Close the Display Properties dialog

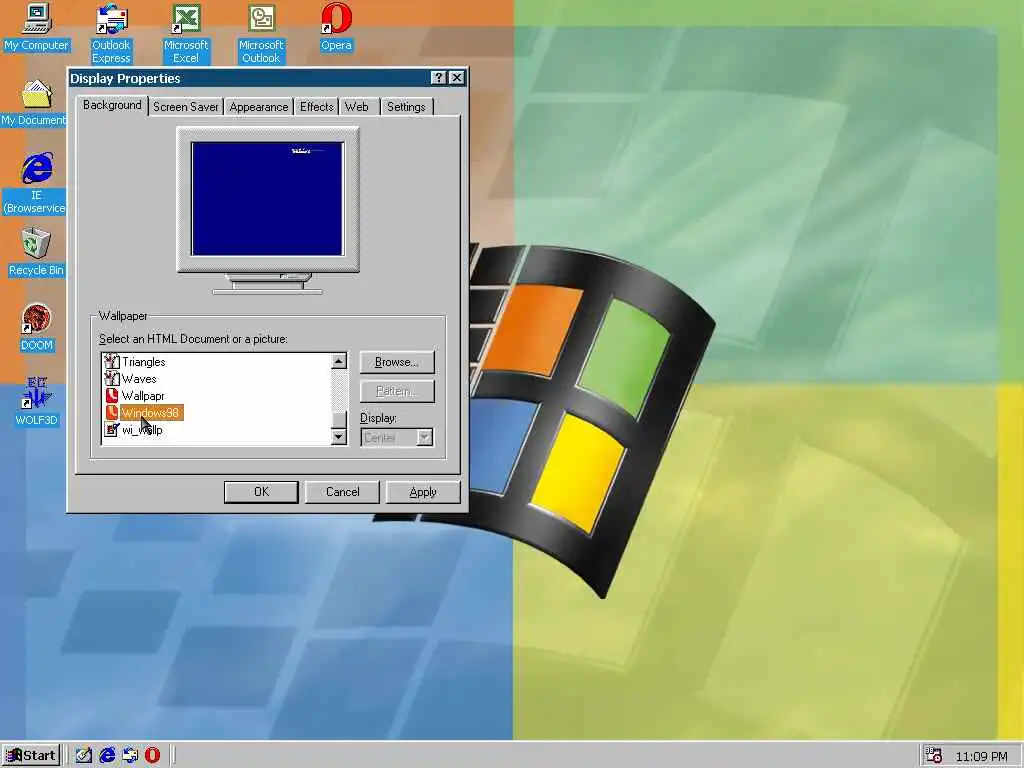pyautogui.click(x=456, y=78)
